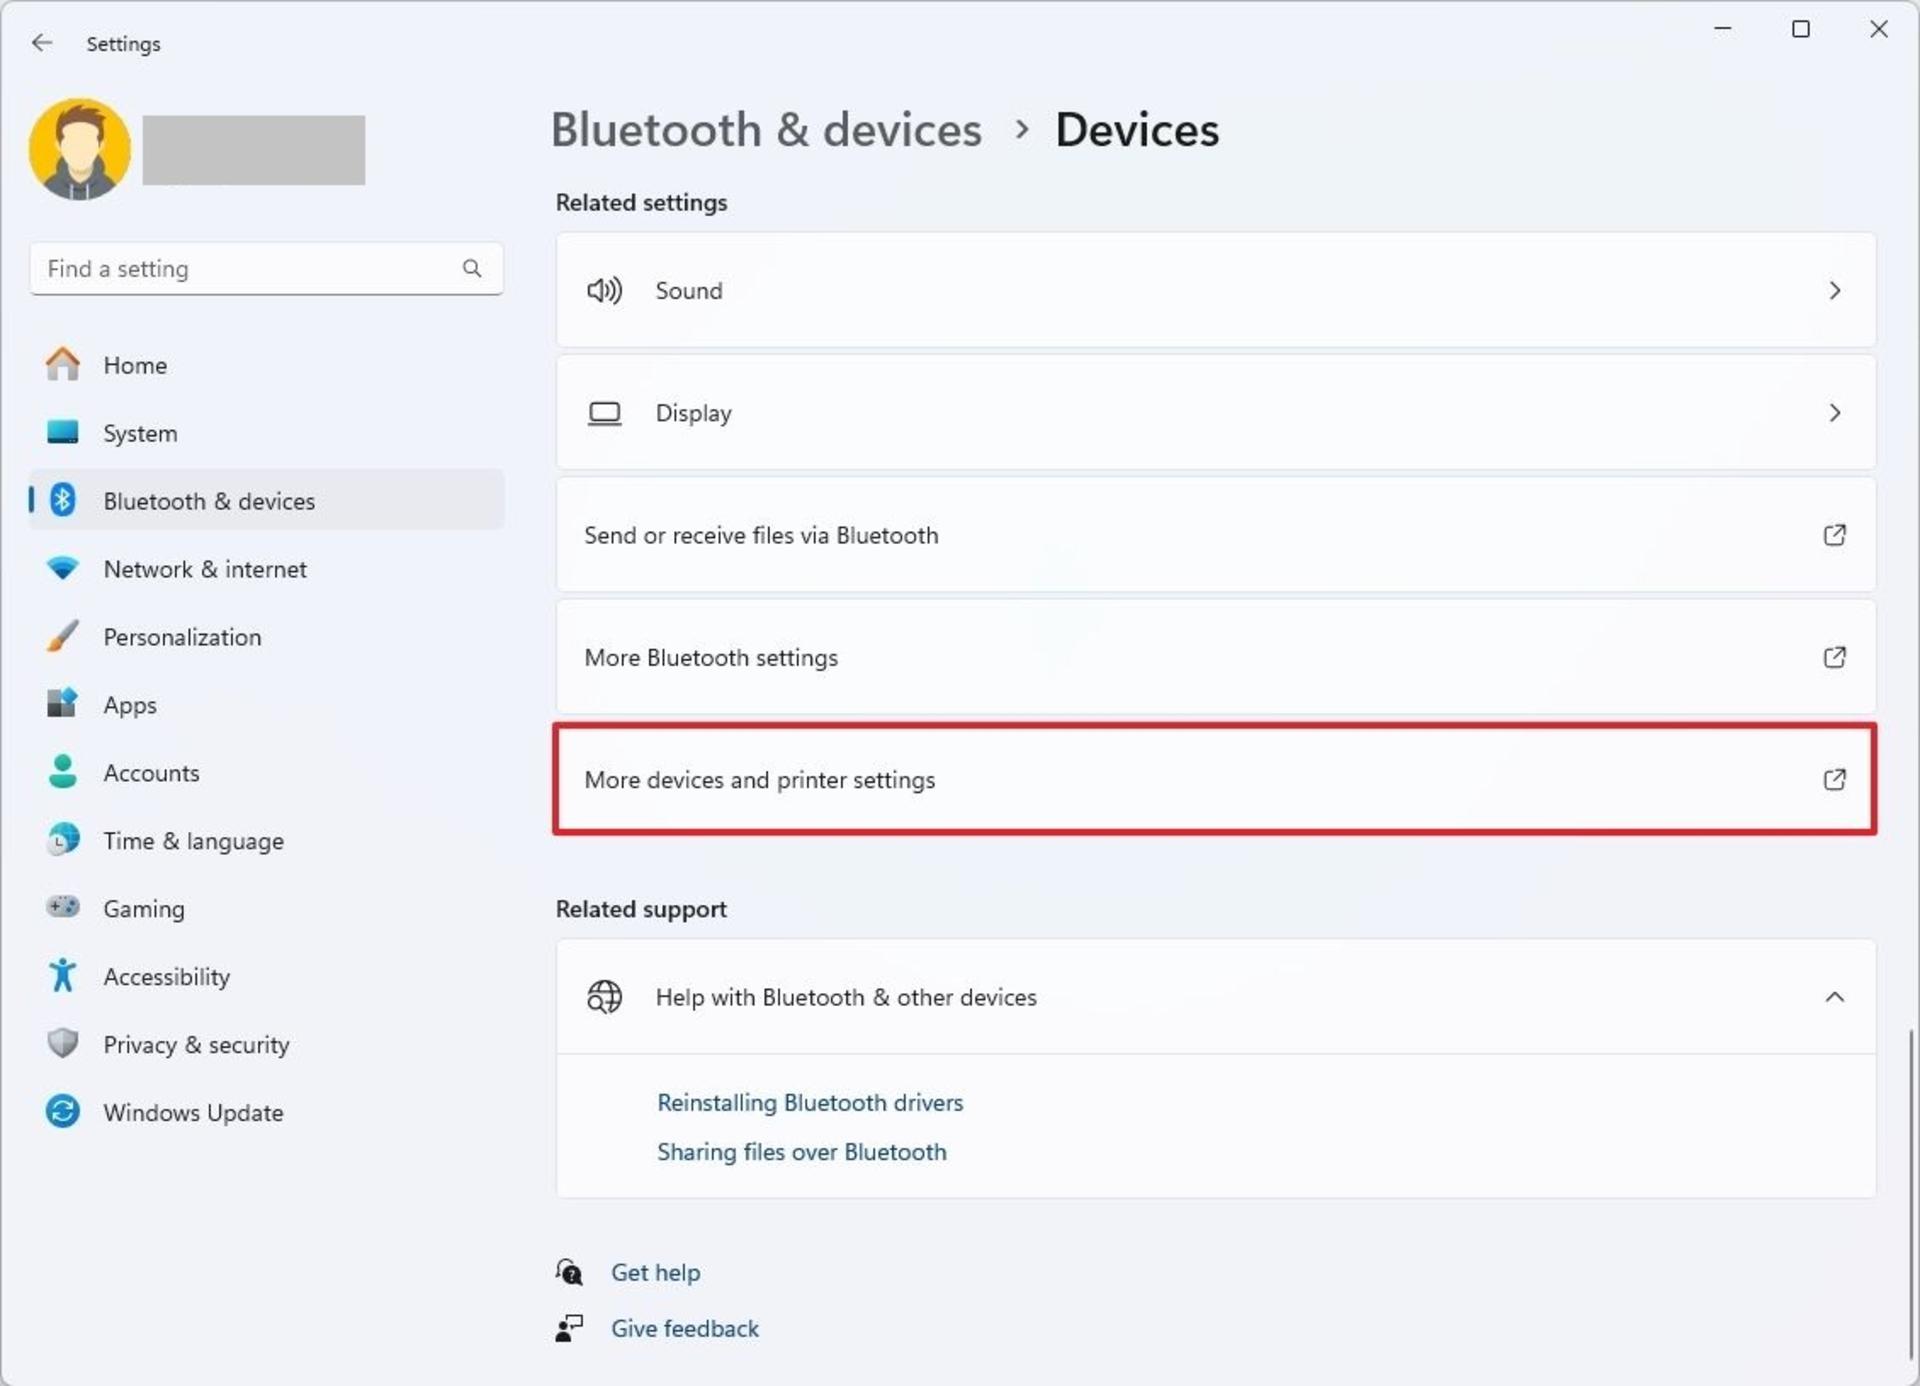Open Sharing files over Bluetooth link
The width and height of the screenshot is (1920, 1386).
tap(801, 1152)
